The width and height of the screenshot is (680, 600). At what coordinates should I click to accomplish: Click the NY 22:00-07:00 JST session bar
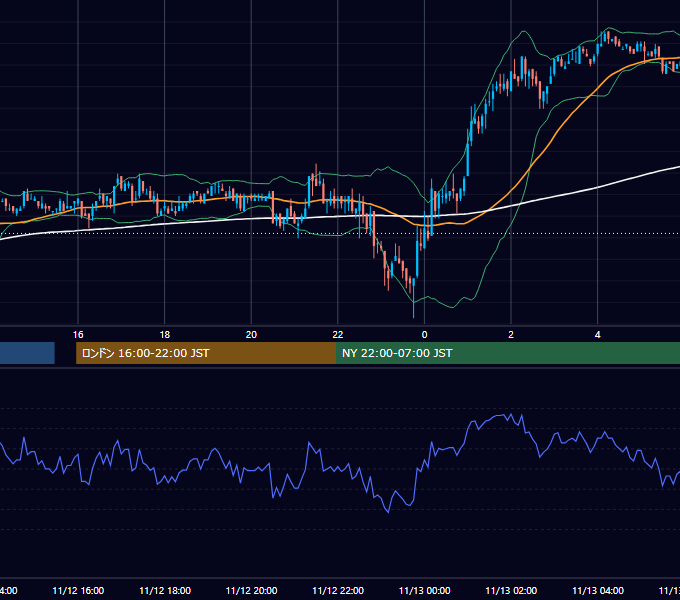508,353
